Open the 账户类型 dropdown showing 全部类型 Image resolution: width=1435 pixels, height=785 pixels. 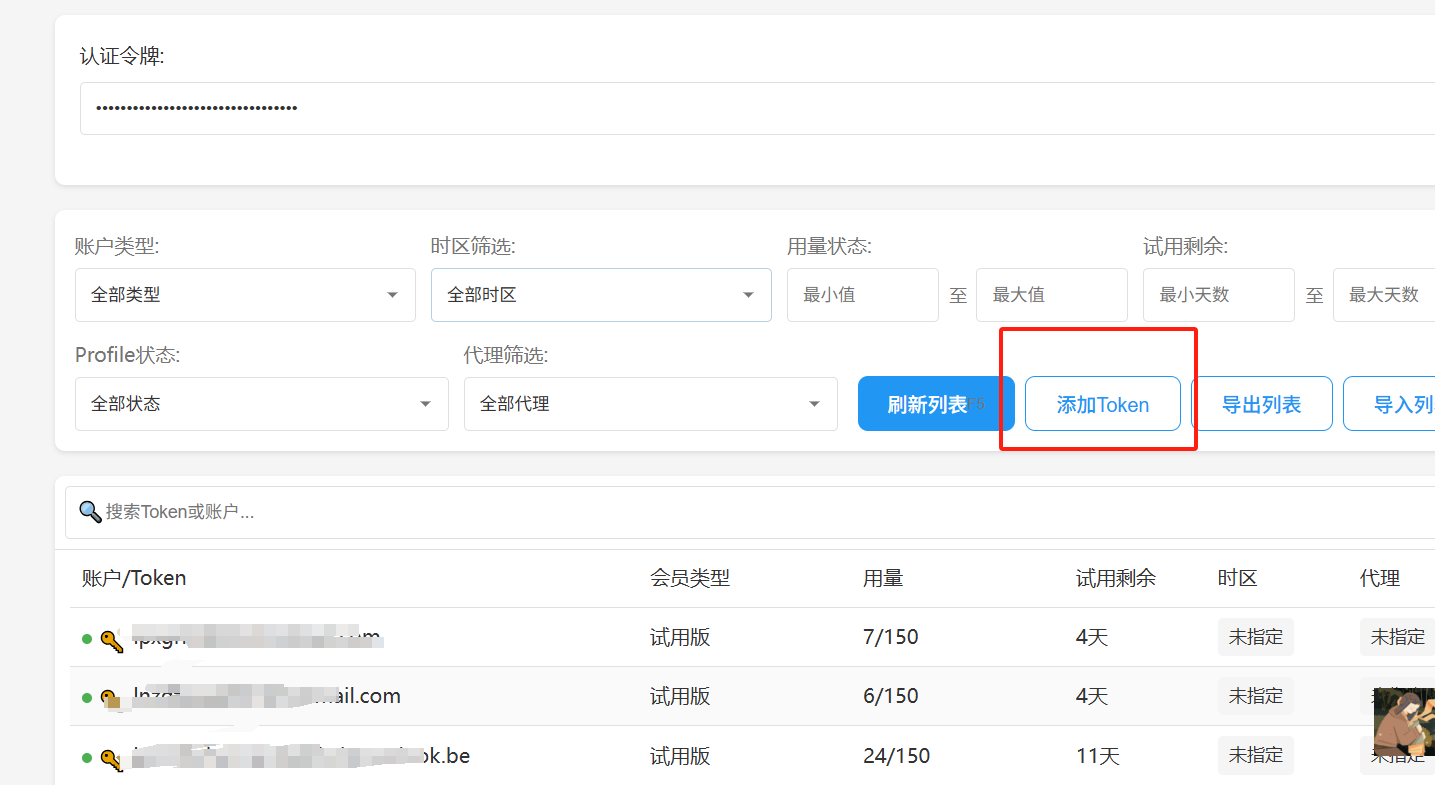pos(245,295)
